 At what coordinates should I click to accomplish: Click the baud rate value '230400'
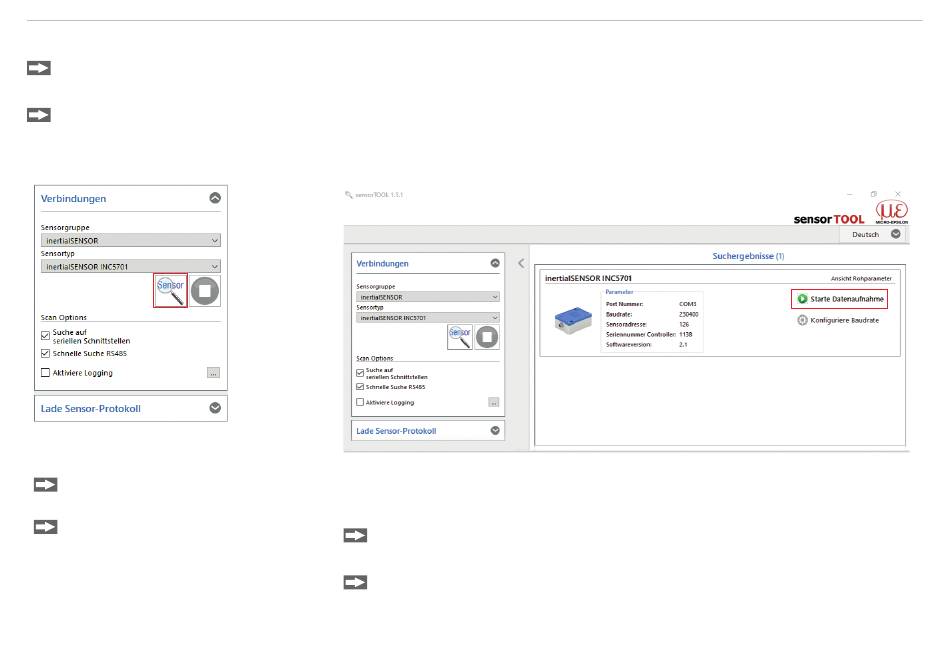688,315
